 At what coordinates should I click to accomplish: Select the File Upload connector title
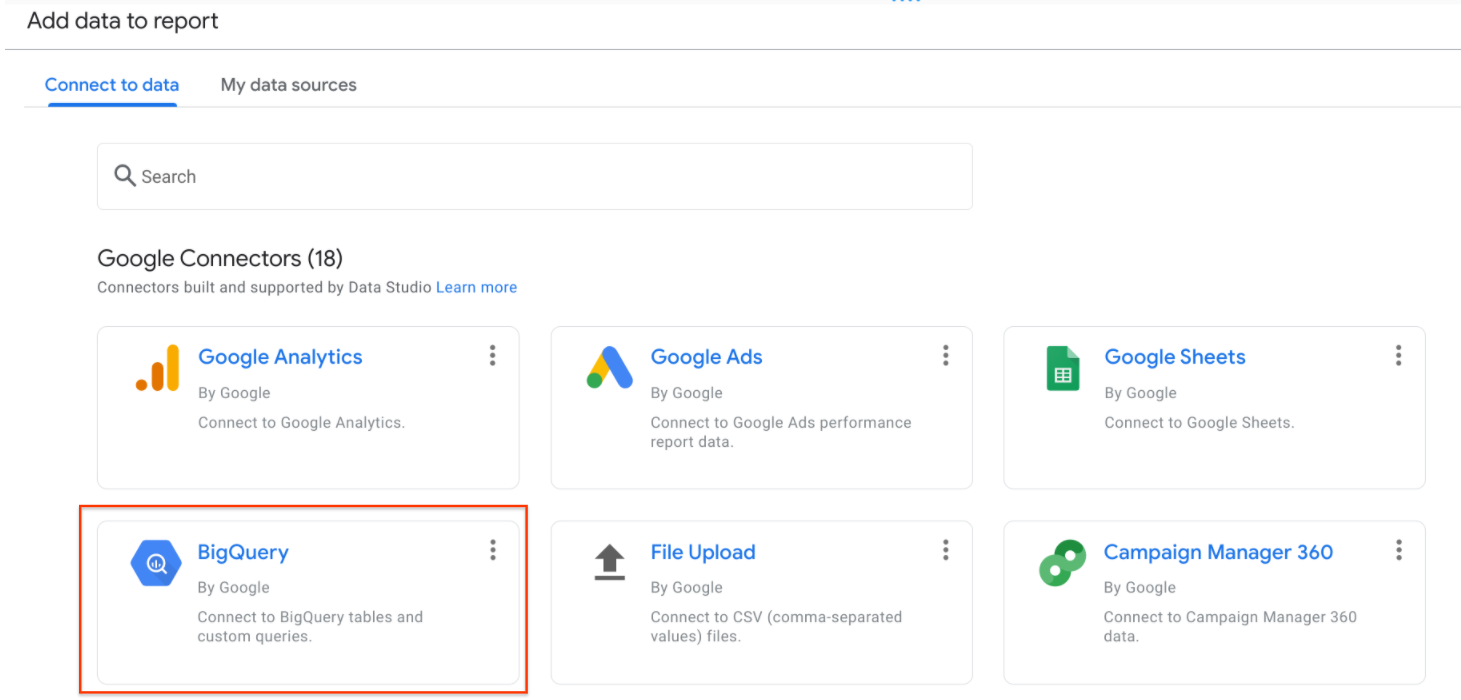pos(703,552)
